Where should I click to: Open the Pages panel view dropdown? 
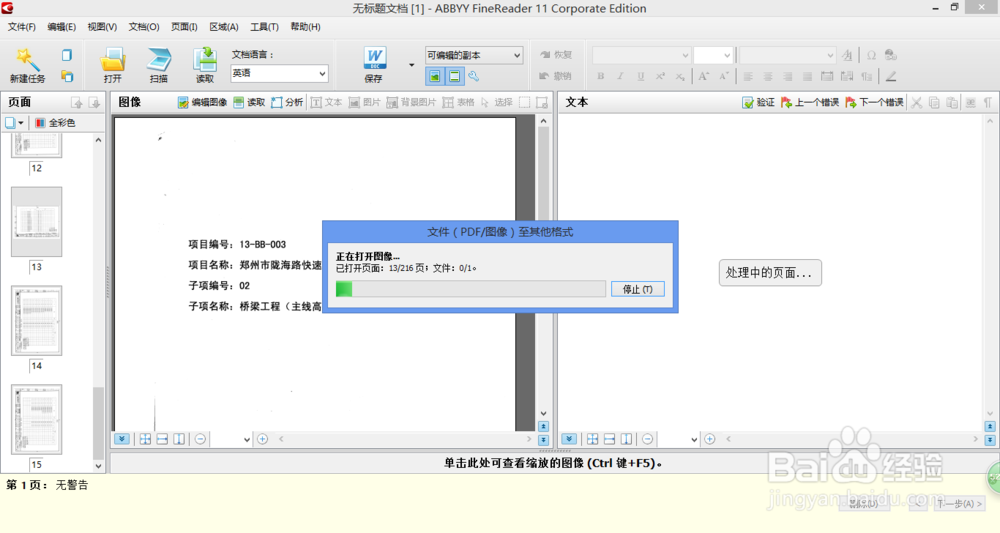[14, 122]
